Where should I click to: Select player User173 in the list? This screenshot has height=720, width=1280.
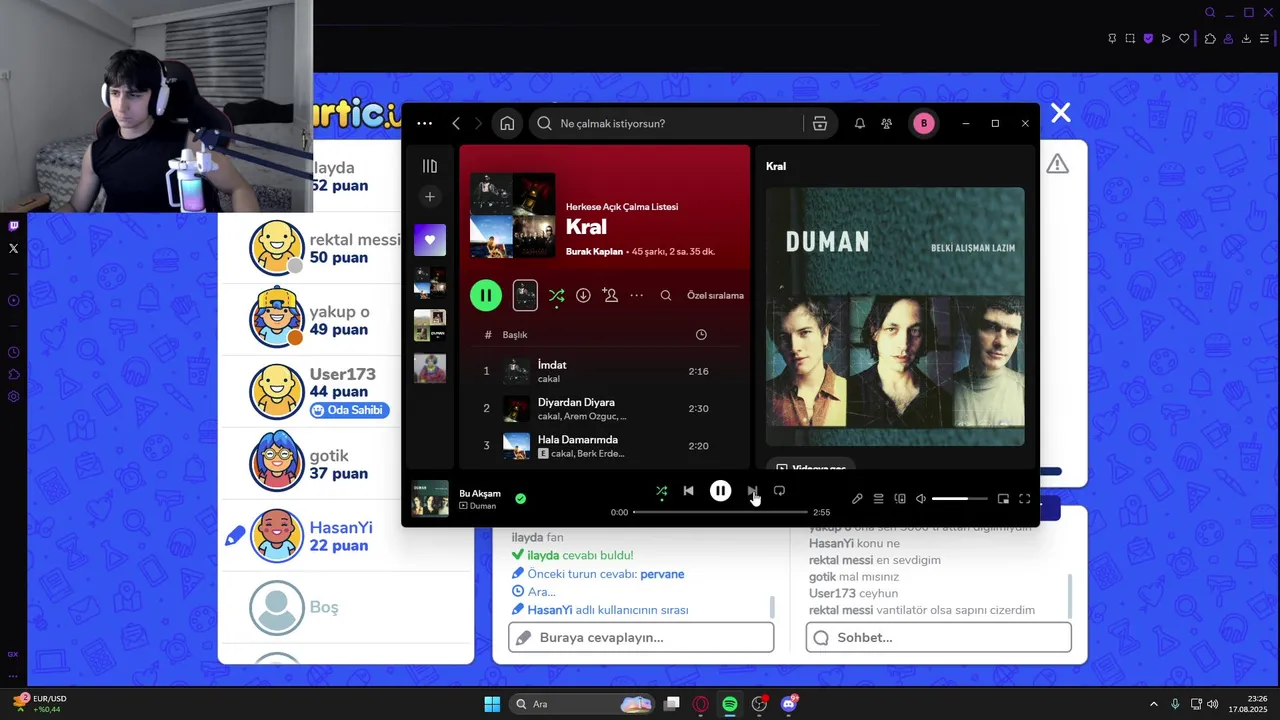[x=345, y=391]
